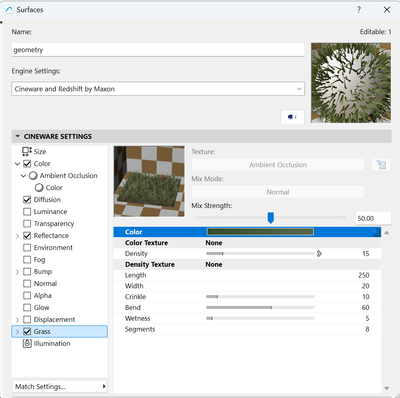Select the Size channel label
The image size is (400, 398).
coord(40,152)
